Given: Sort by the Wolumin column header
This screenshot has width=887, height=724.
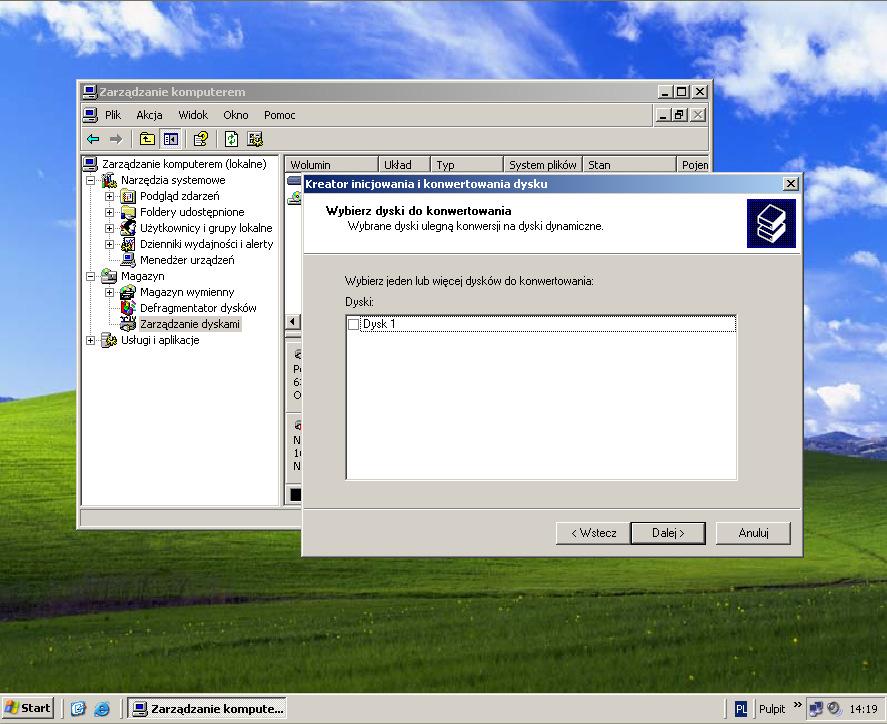Looking at the screenshot, I should click(331, 165).
